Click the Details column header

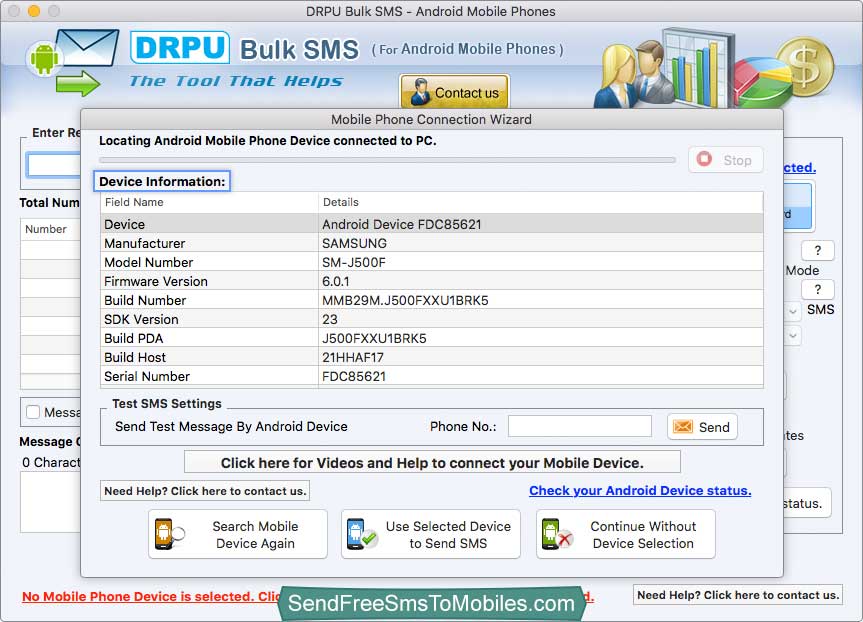540,202
